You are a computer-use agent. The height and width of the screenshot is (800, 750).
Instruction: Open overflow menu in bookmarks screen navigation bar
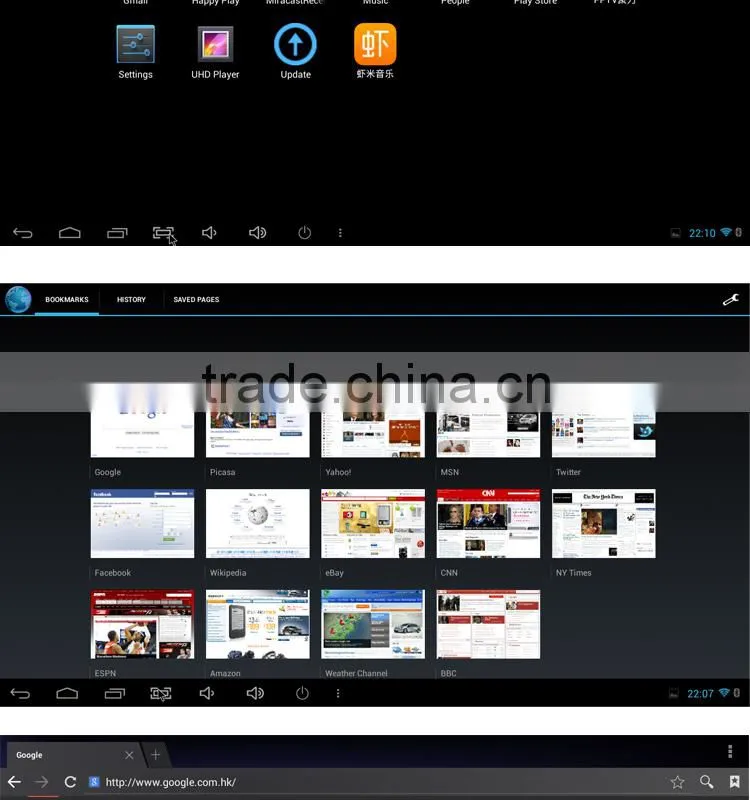point(338,693)
